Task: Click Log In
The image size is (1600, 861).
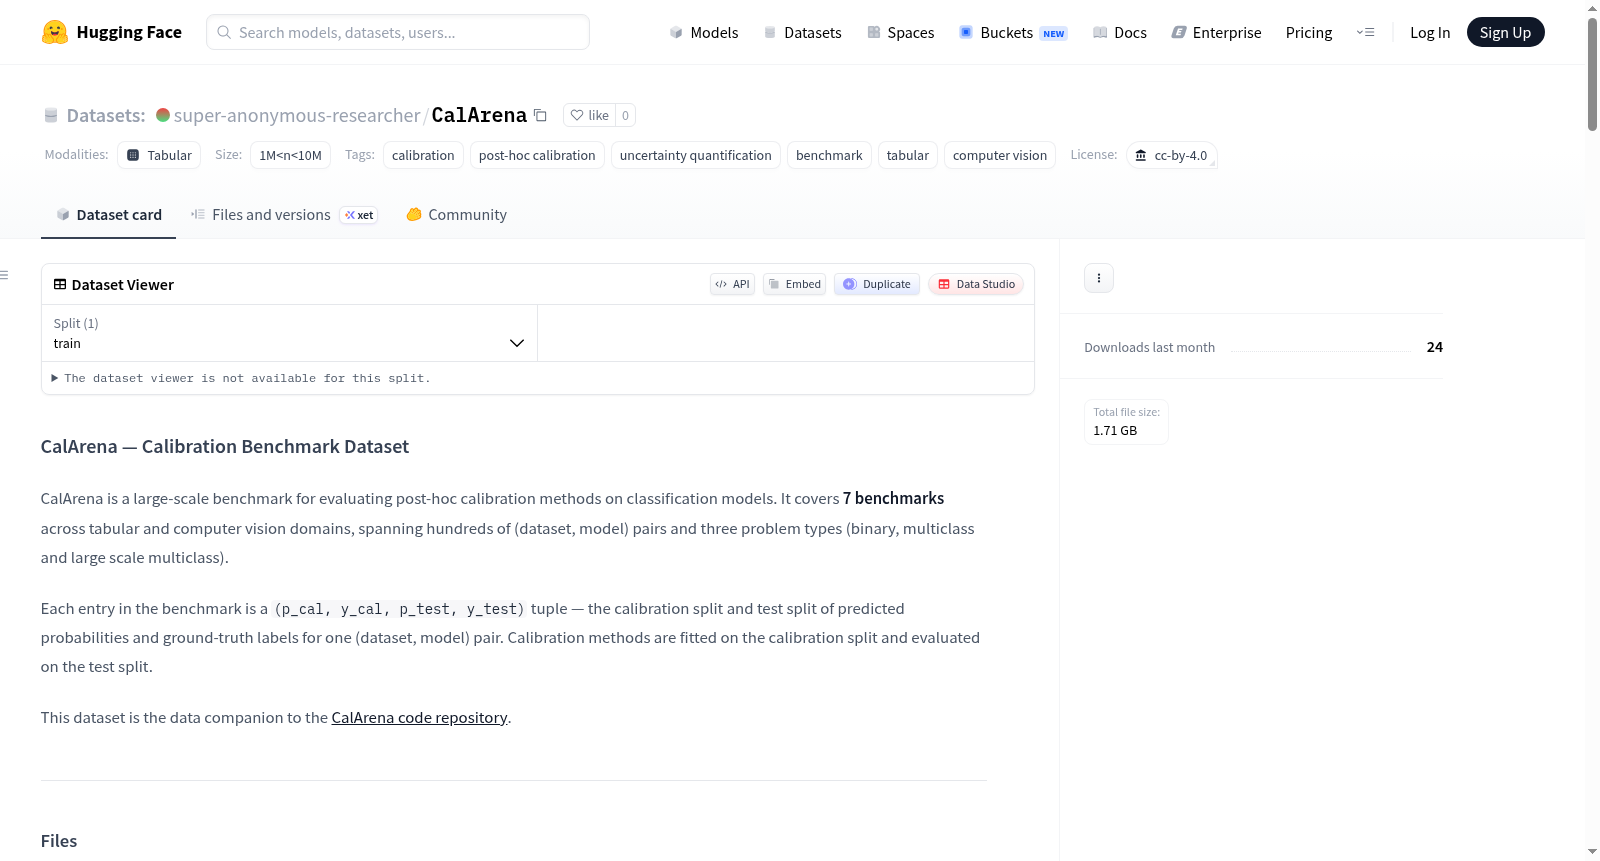Action: point(1430,32)
